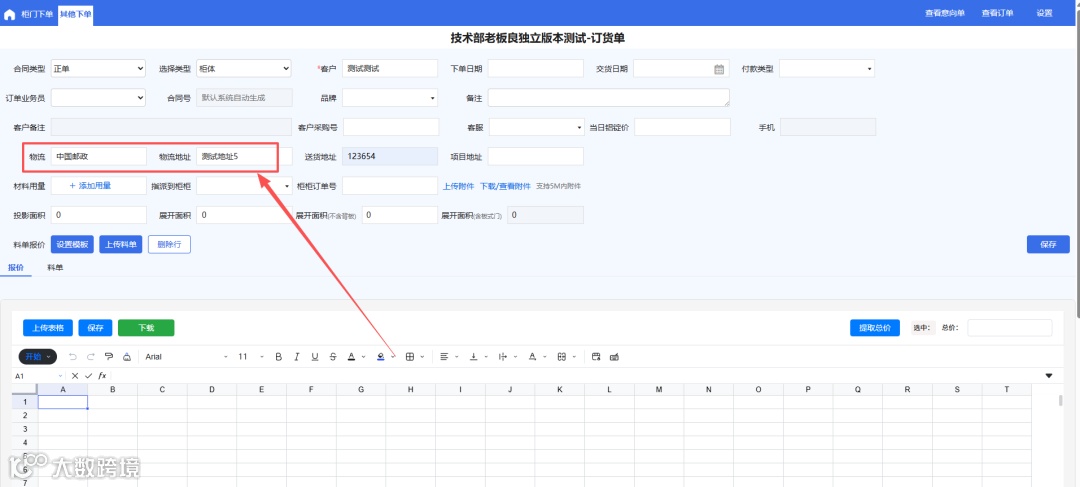Switch to the 料单 tab
1080x487 pixels.
55,267
